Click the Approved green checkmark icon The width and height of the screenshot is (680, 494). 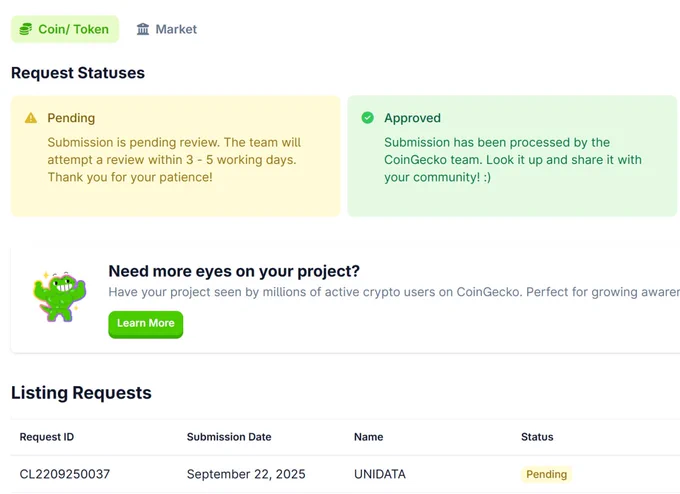[x=367, y=118]
